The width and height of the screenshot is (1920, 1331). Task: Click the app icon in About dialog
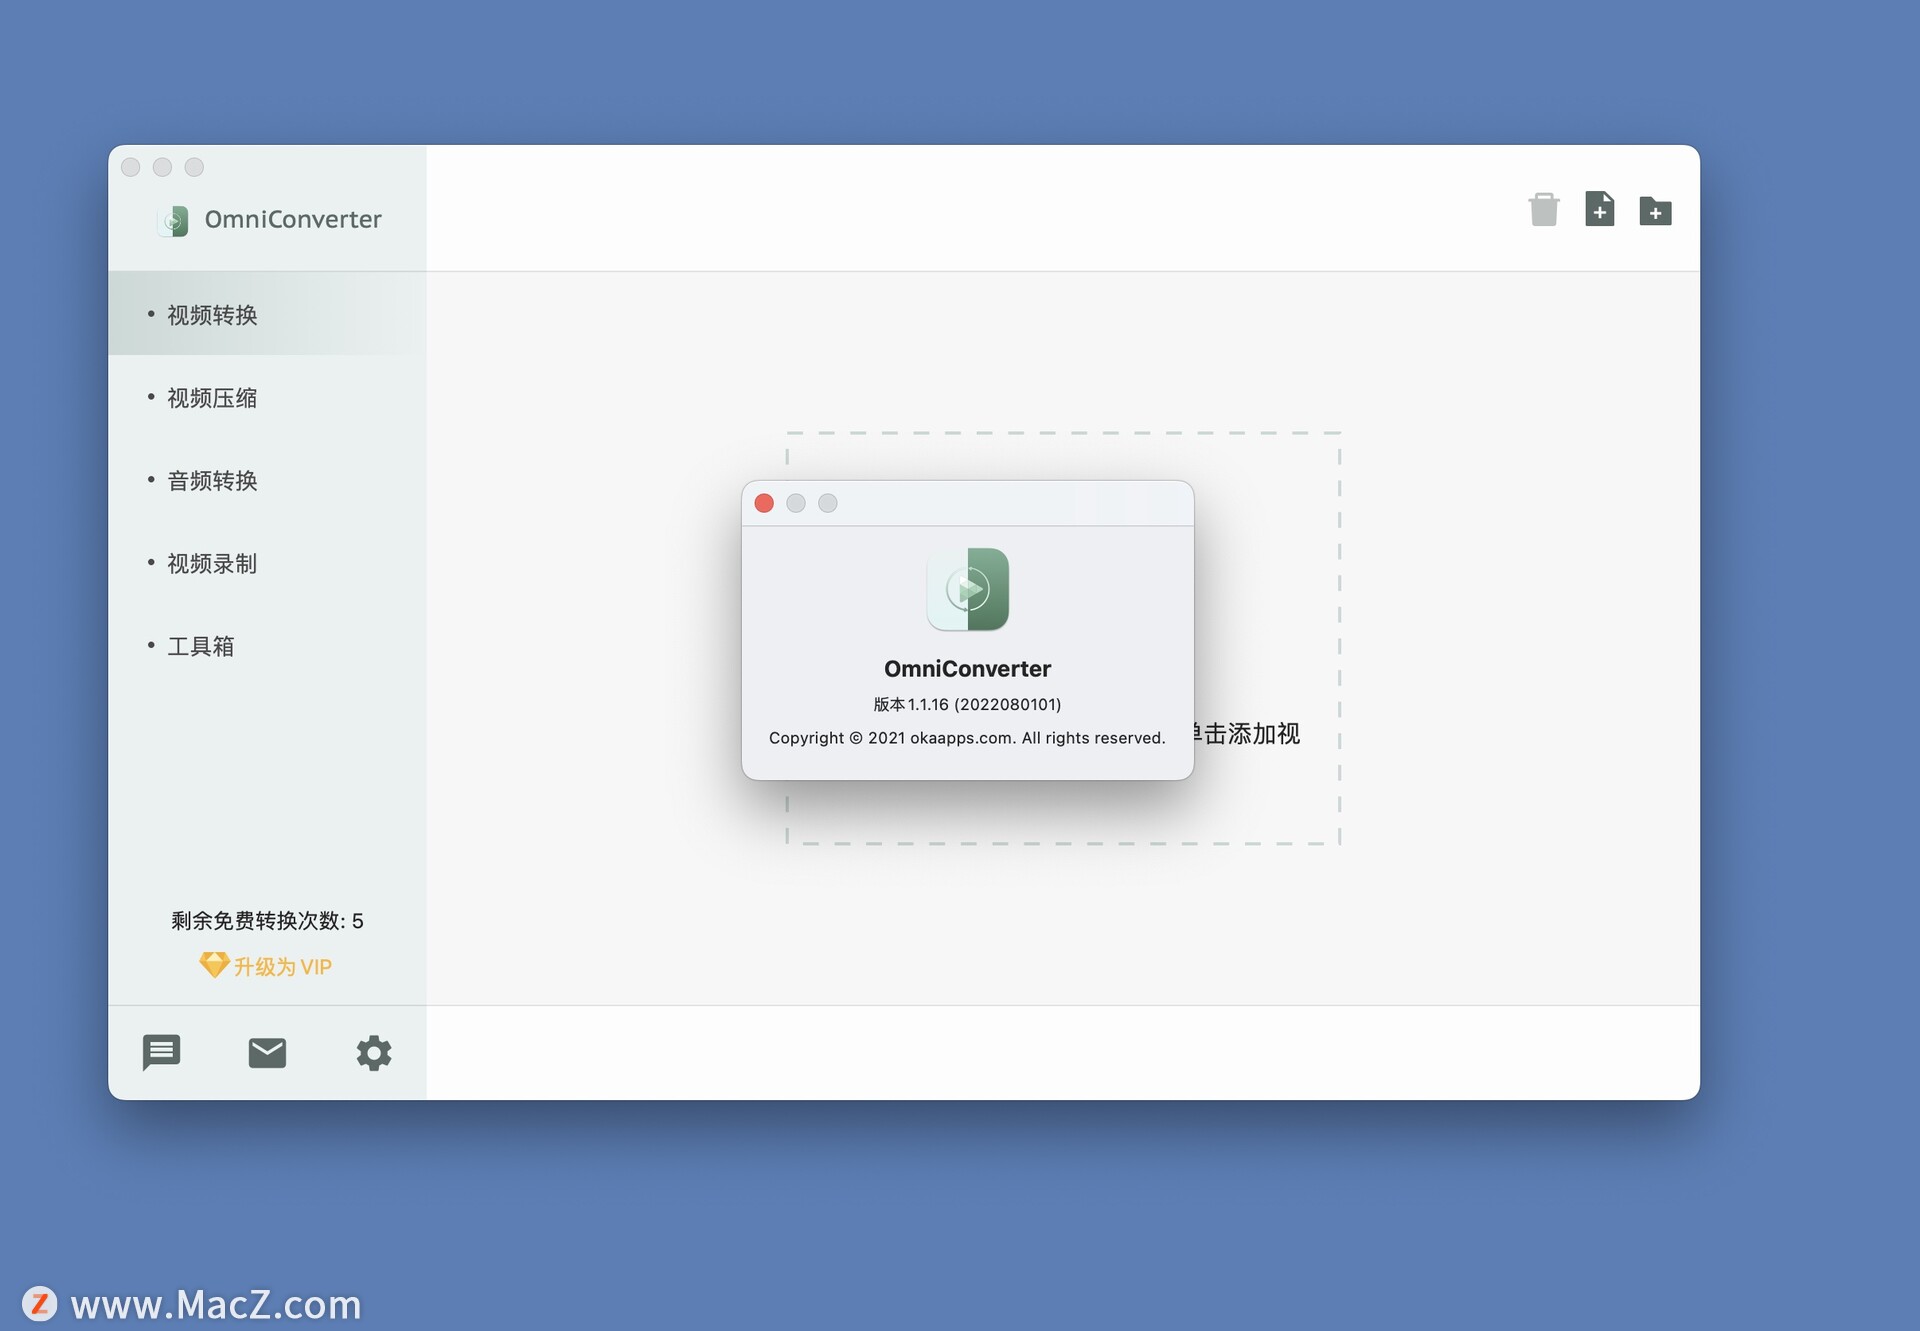(967, 589)
